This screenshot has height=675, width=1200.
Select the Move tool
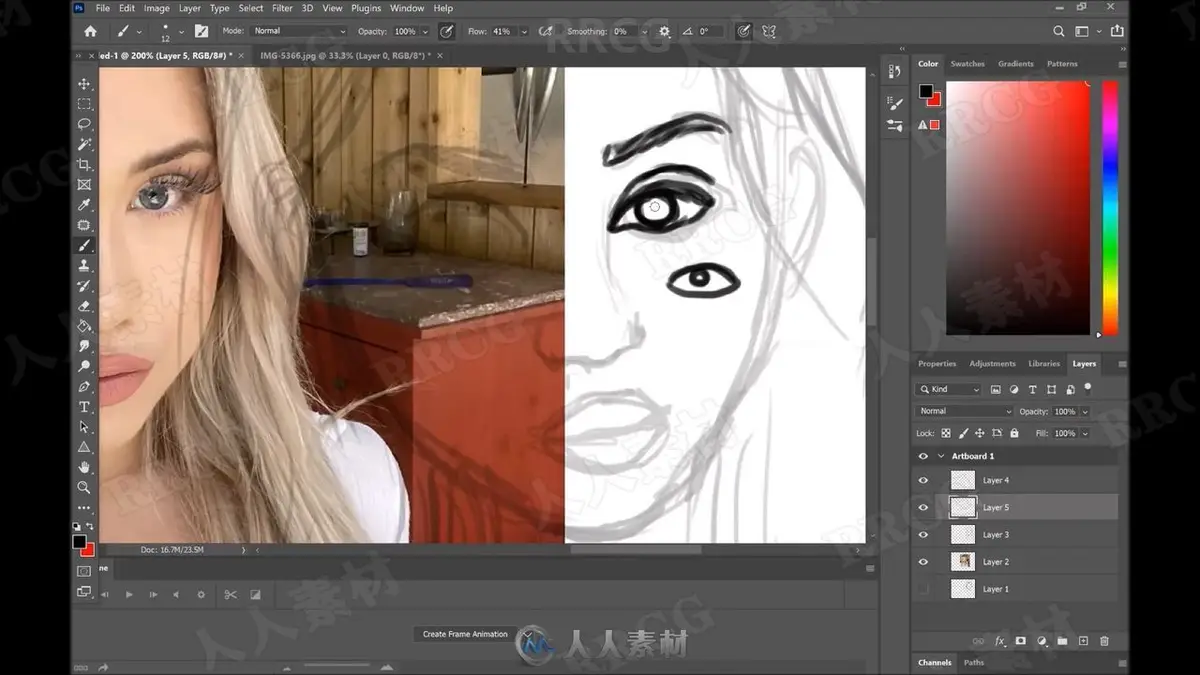point(84,84)
